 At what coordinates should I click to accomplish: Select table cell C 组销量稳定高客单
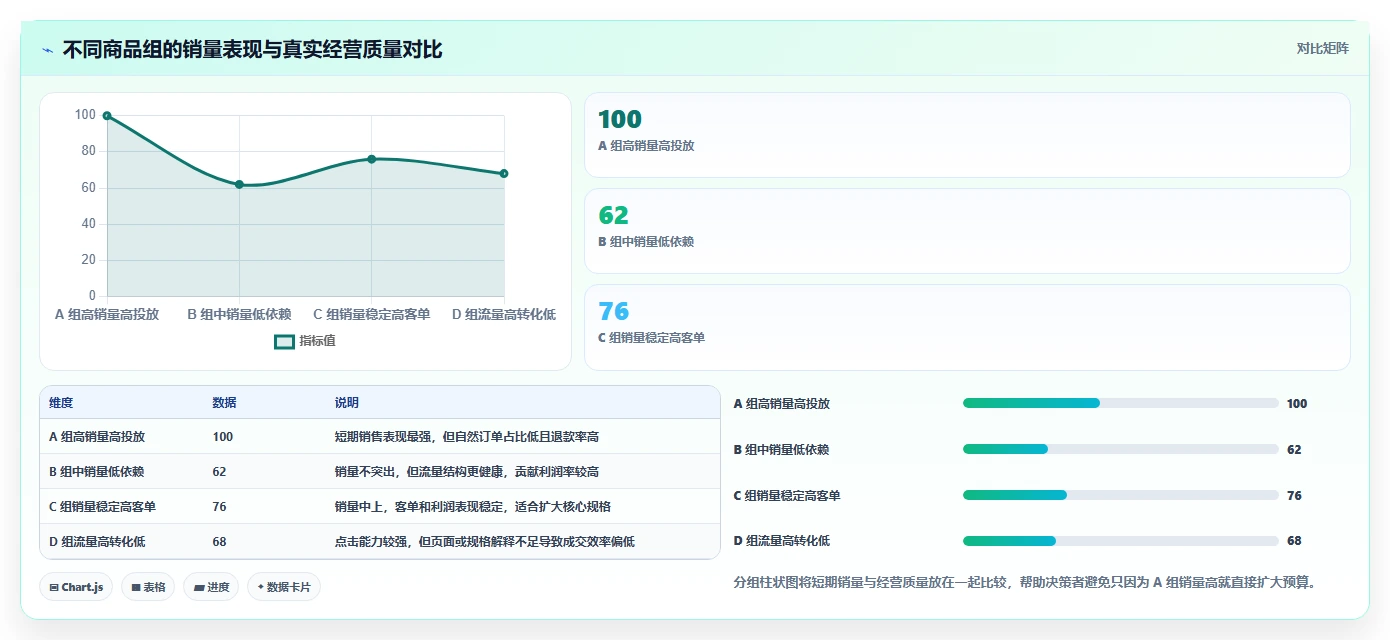[x=102, y=507]
